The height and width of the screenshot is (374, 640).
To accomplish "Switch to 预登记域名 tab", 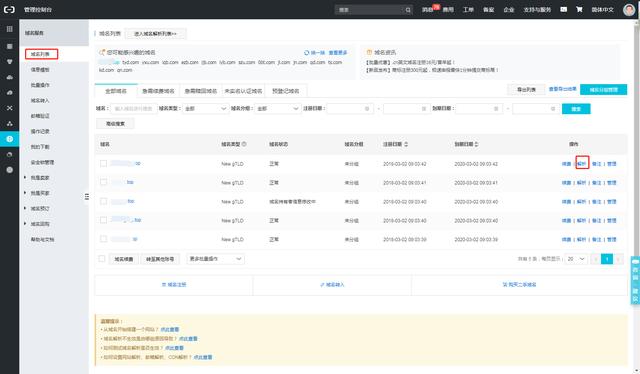I will coord(286,91).
